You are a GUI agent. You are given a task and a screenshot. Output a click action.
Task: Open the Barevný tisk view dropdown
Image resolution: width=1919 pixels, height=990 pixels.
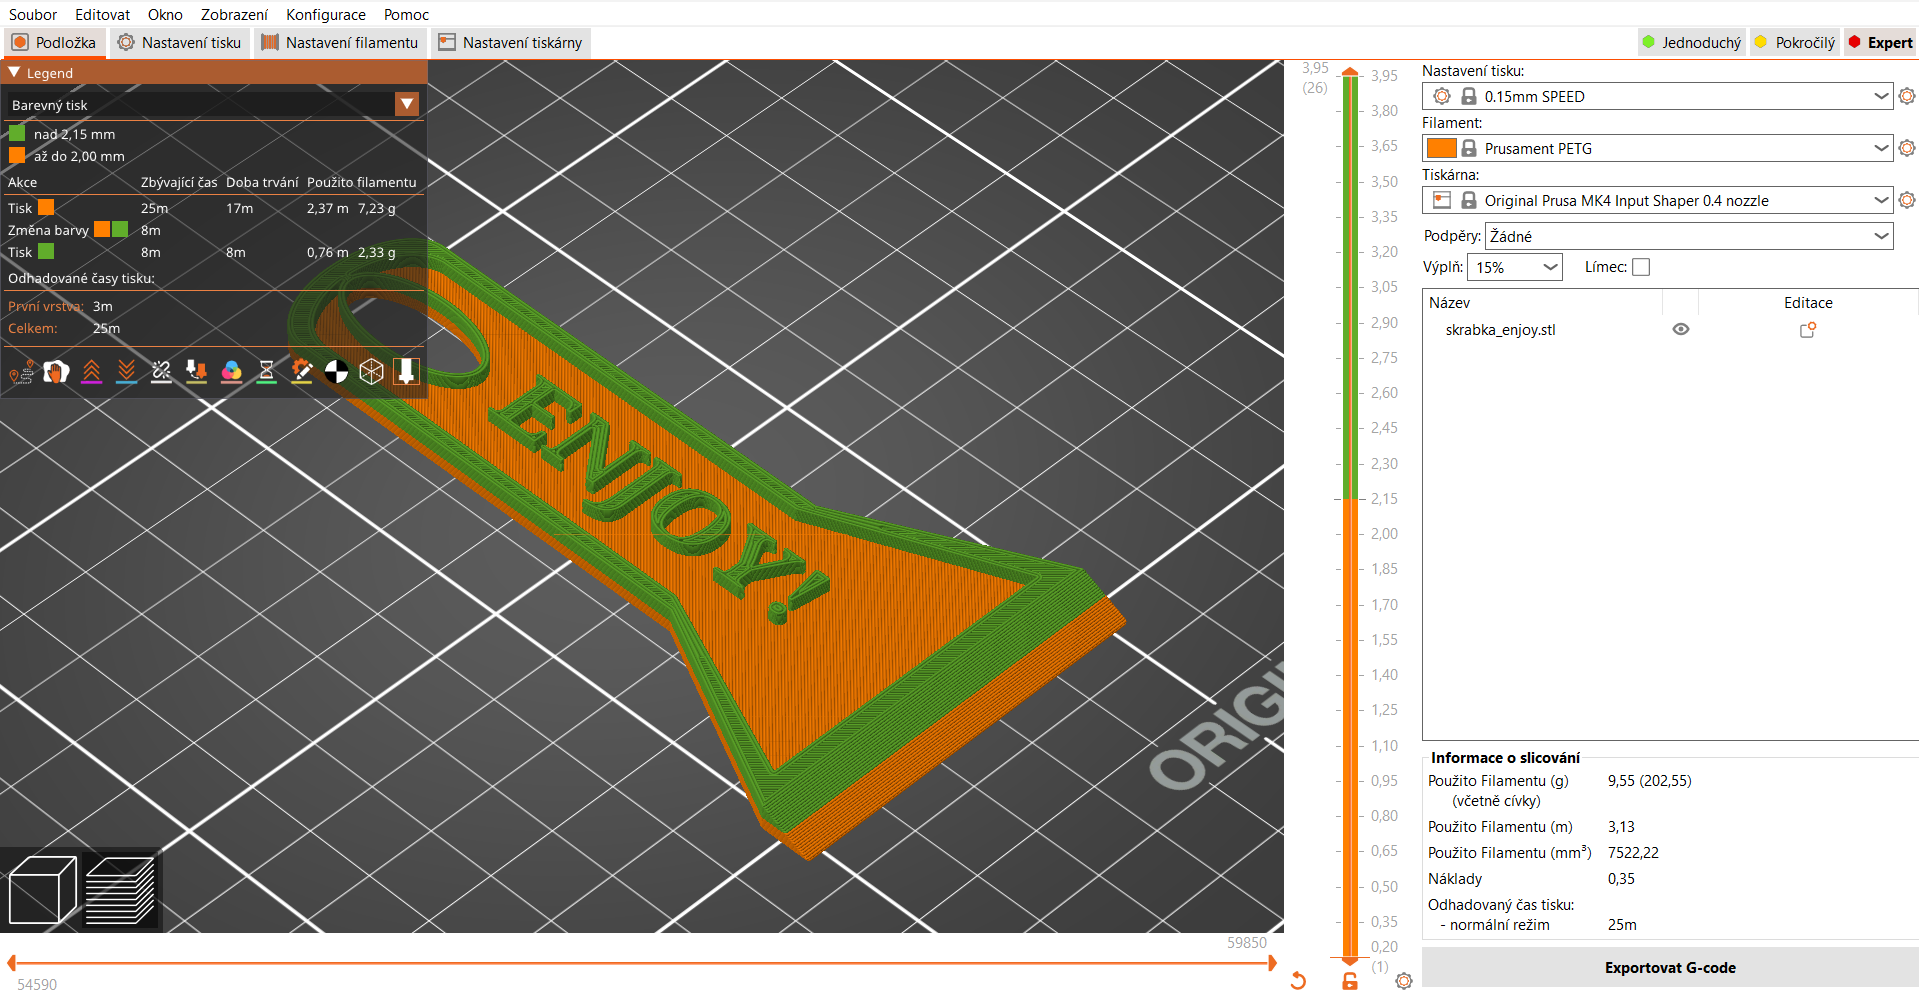coord(213,104)
